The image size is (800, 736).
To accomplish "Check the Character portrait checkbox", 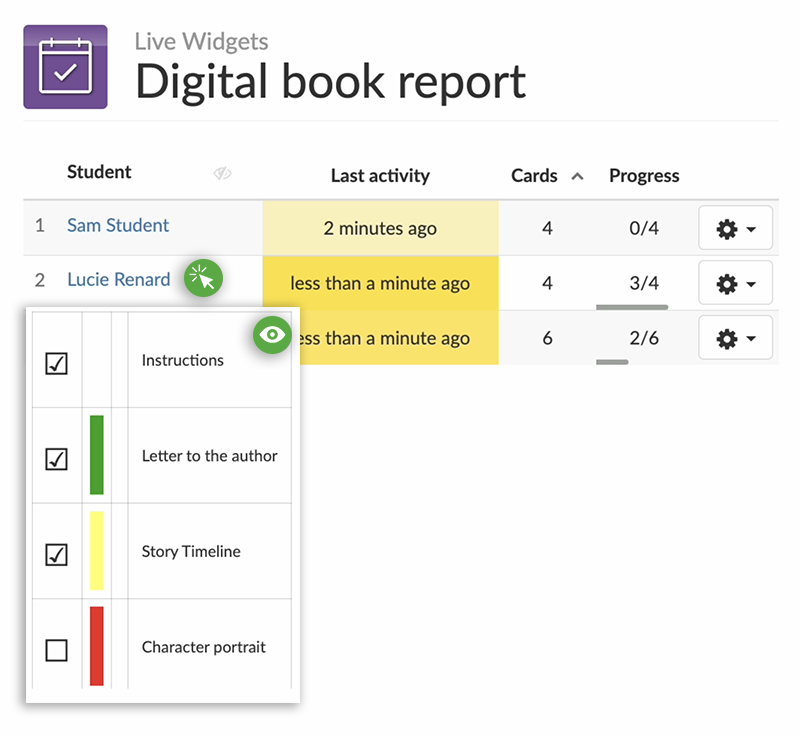I will point(56,648).
